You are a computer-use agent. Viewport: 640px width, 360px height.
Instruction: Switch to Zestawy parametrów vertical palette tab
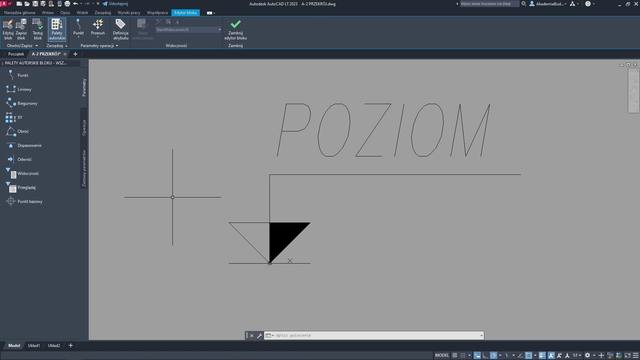tap(84, 168)
